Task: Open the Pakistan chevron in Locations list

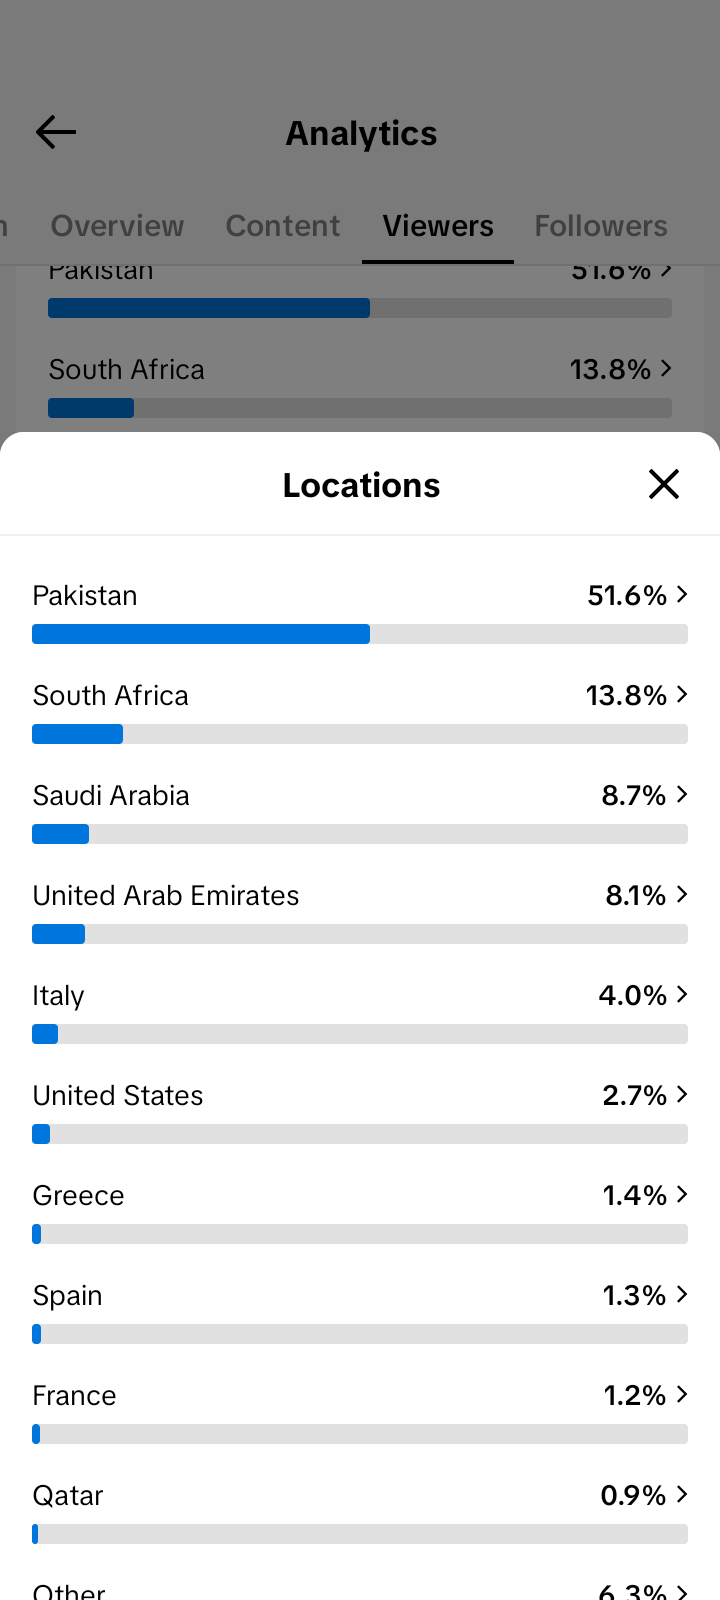Action: pyautogui.click(x=682, y=594)
